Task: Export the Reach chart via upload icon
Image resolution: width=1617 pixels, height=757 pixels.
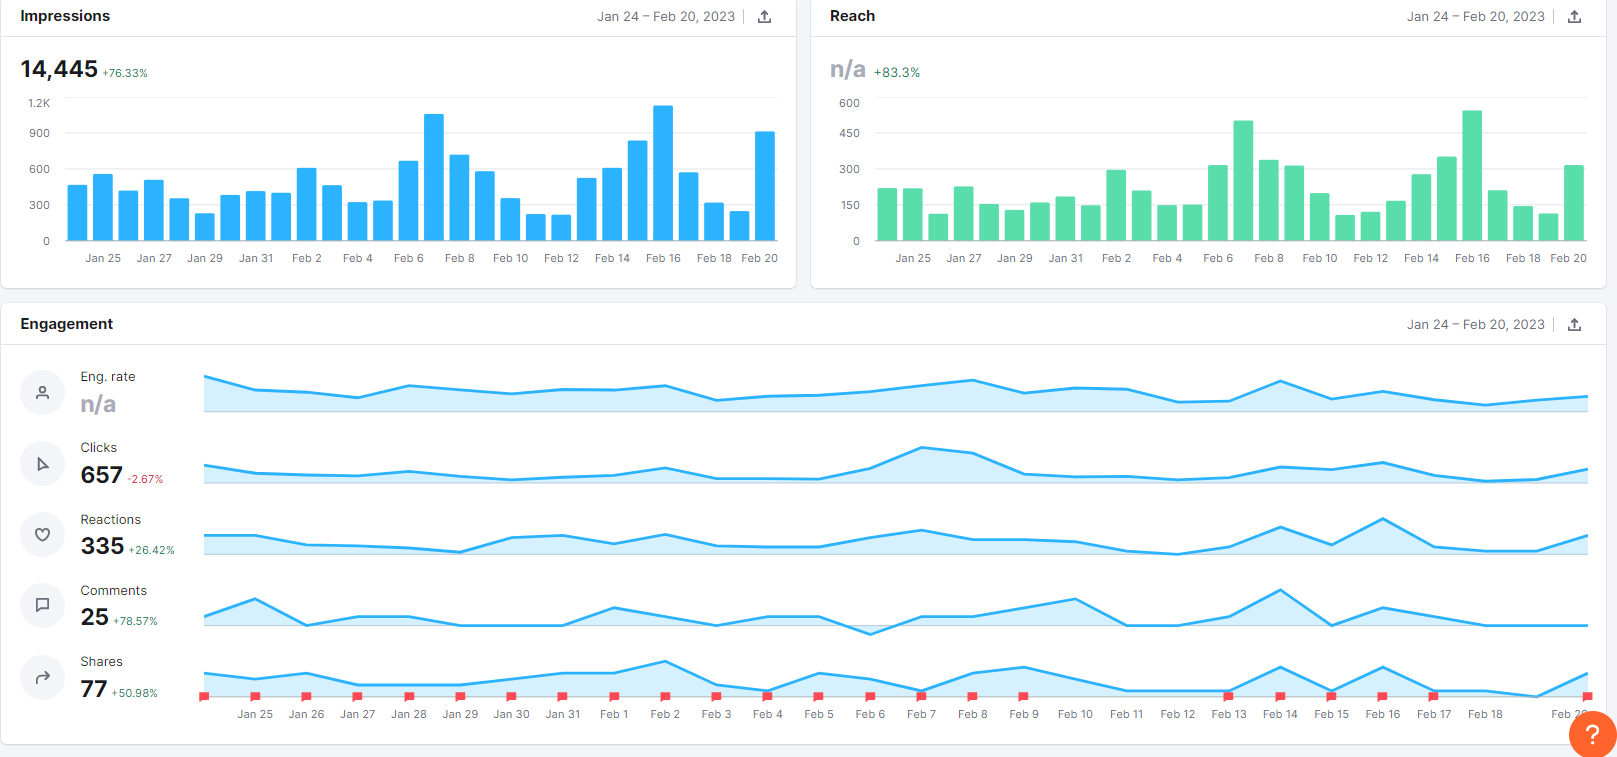Action: [1574, 17]
